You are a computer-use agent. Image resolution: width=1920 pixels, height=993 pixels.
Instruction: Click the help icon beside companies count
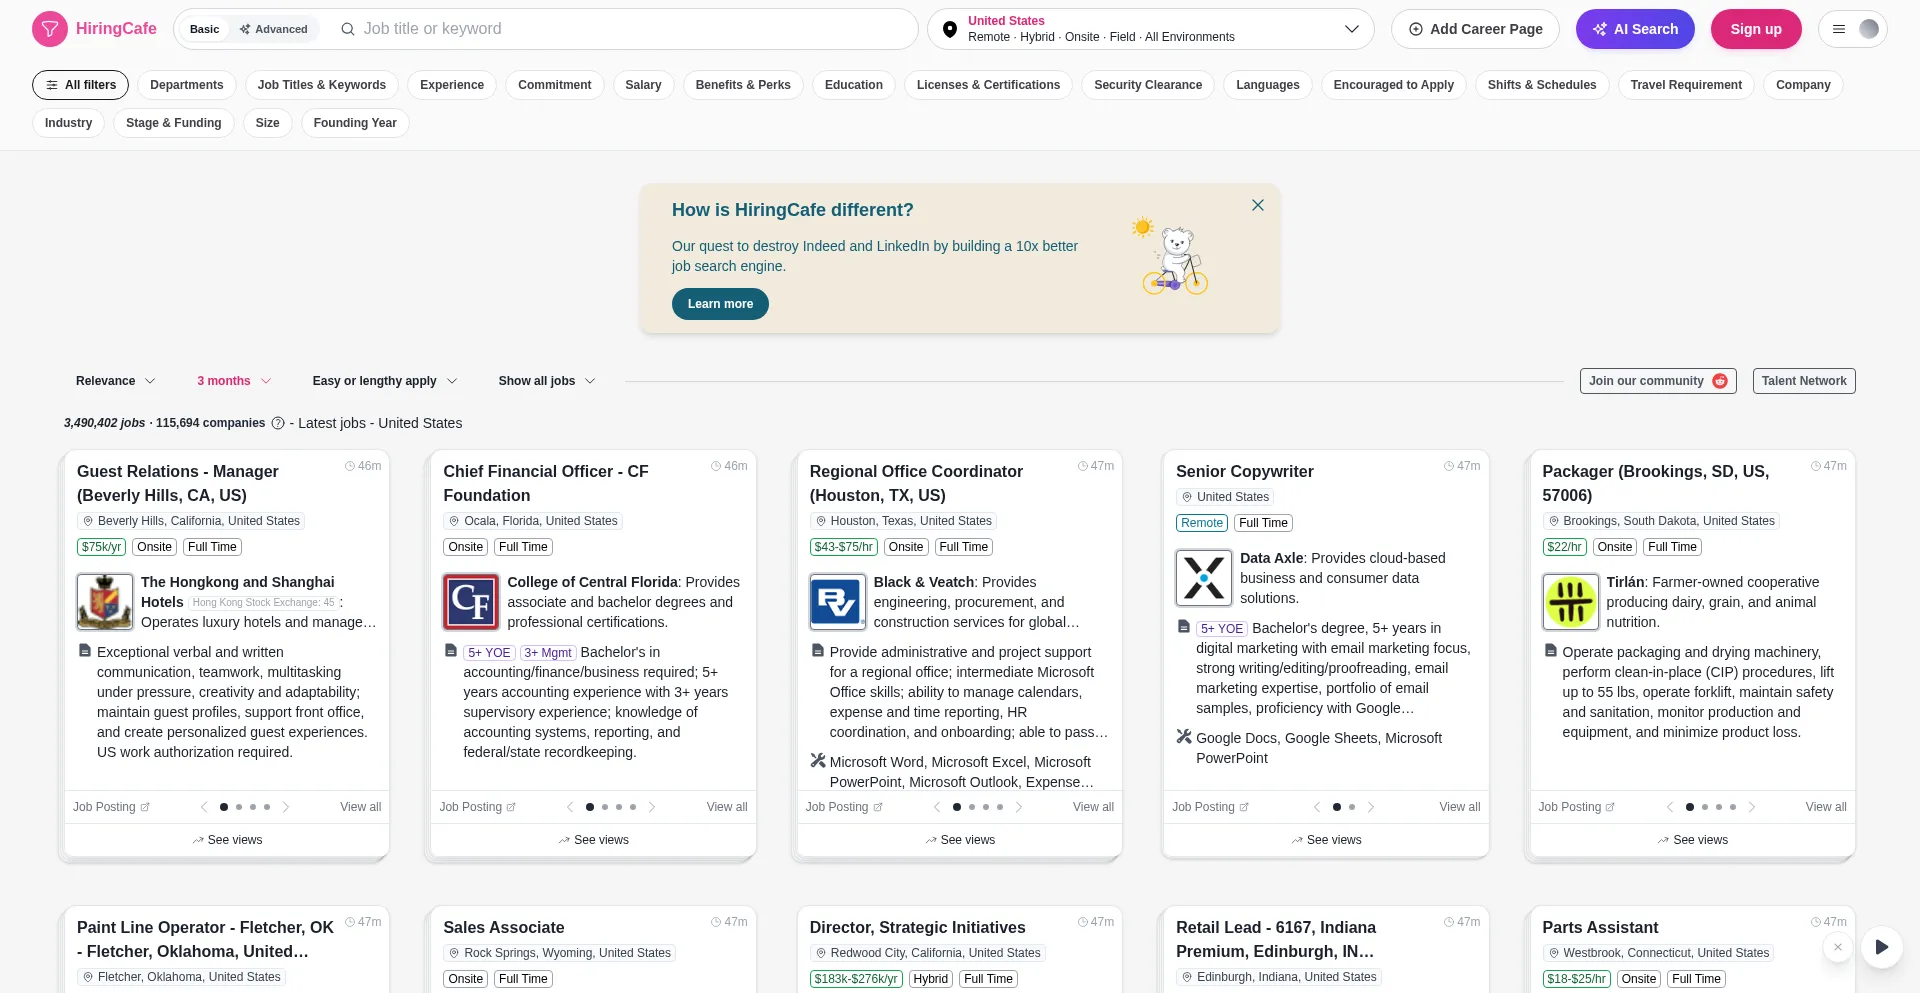[x=278, y=423]
